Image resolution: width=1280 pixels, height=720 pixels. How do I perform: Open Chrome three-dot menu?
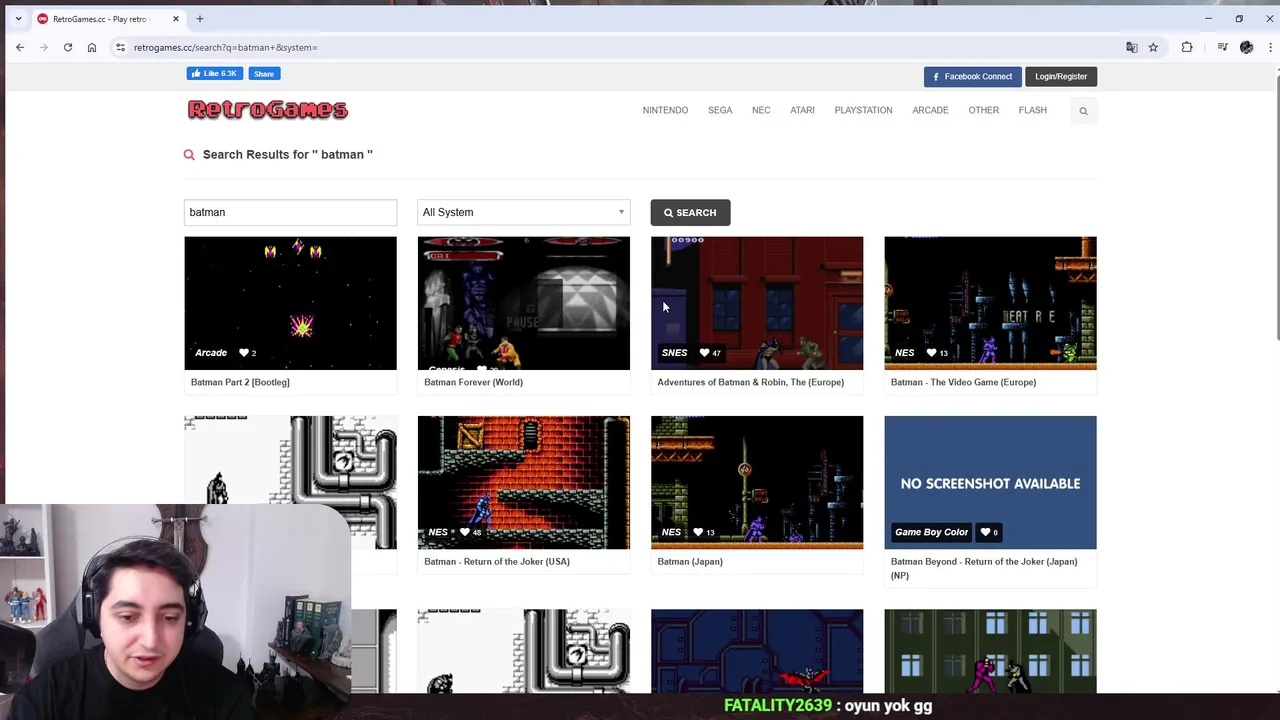pyautogui.click(x=1270, y=47)
